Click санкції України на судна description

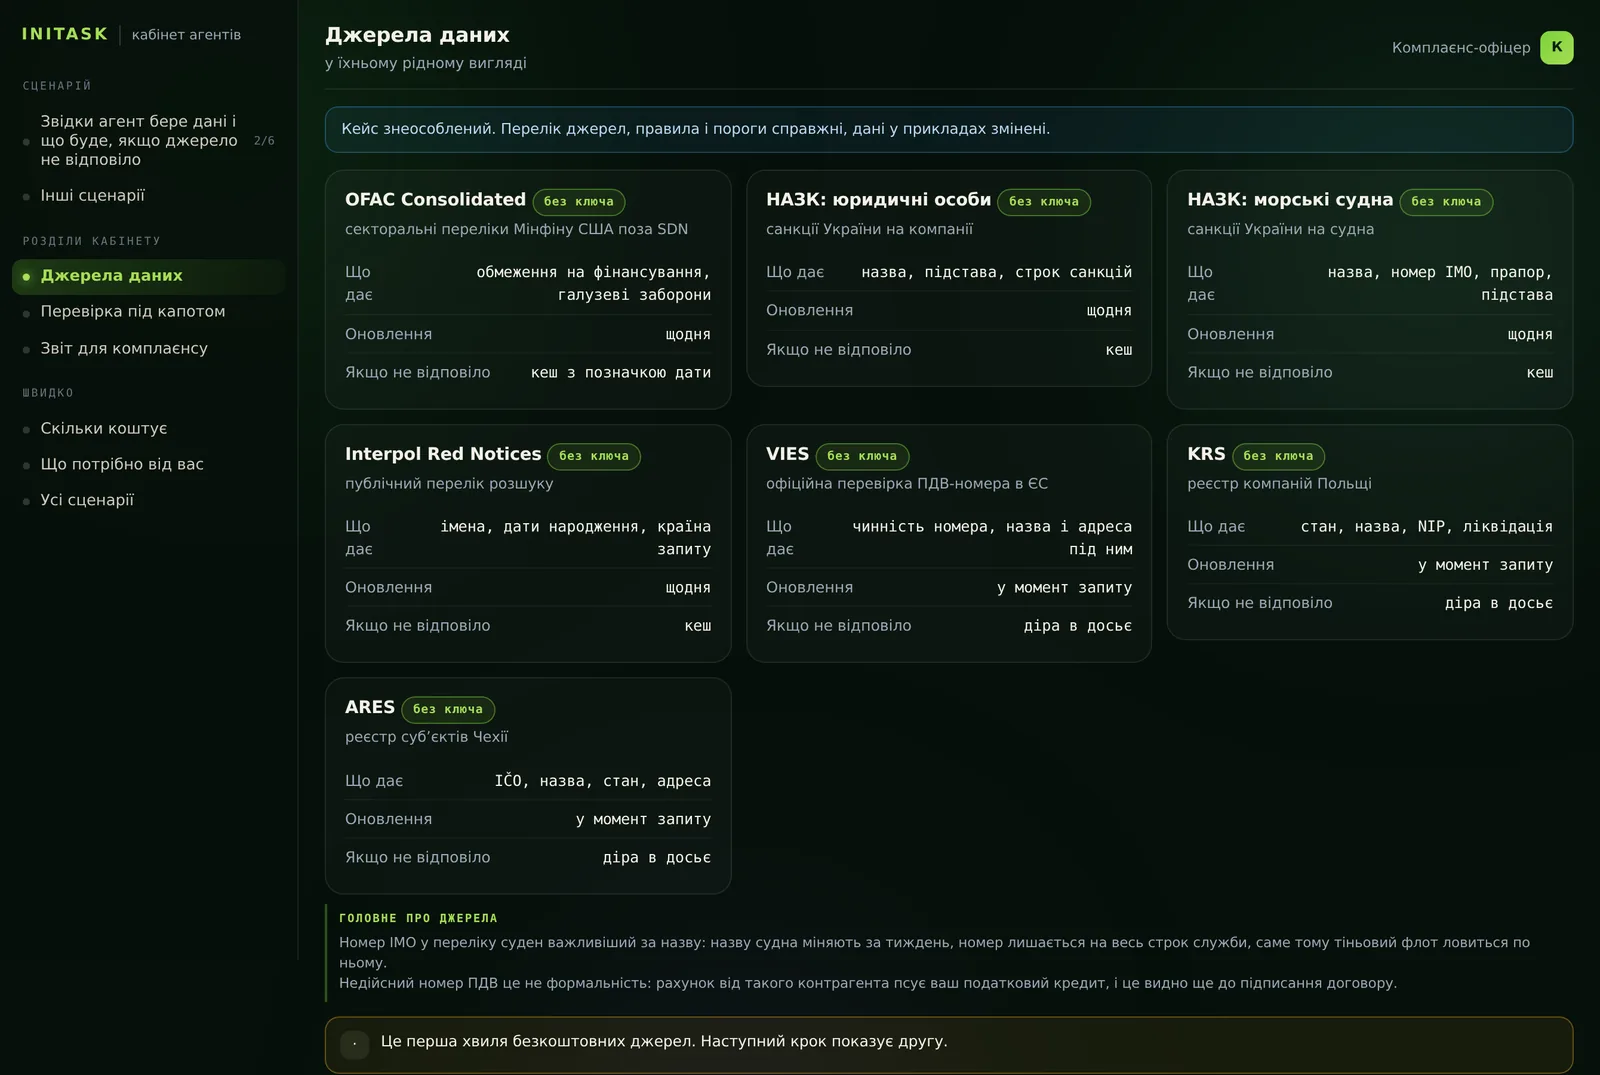(1280, 229)
